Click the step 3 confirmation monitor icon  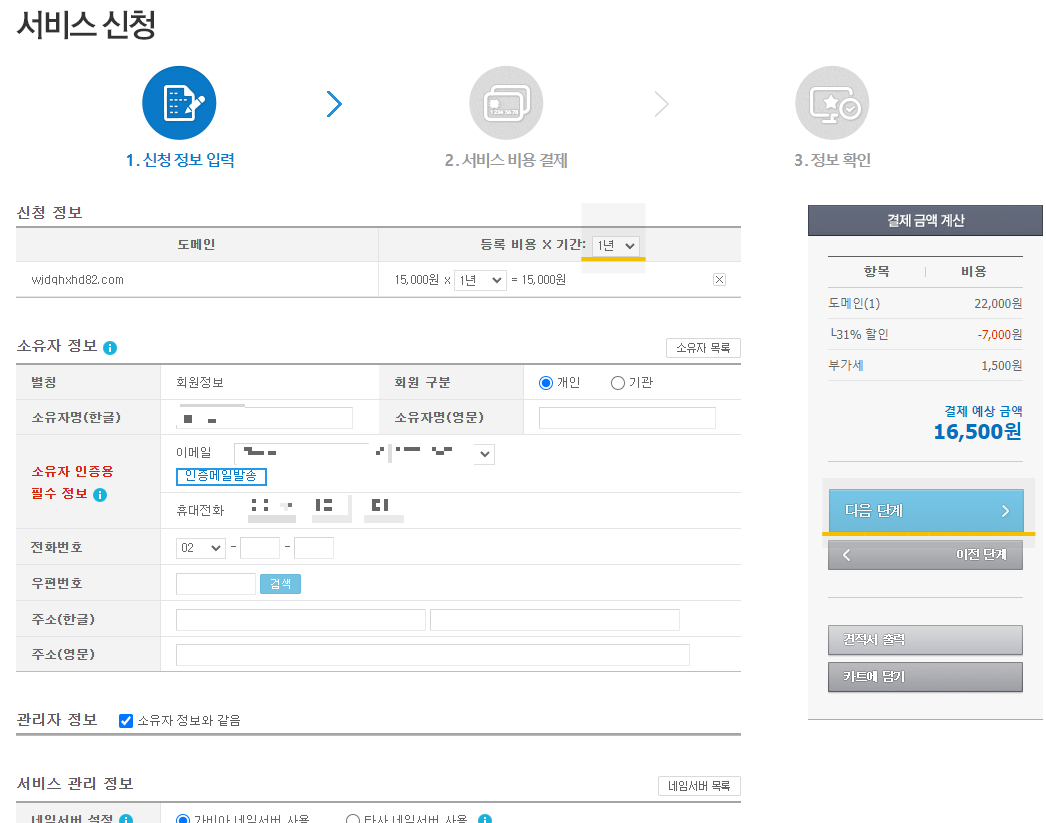832,103
